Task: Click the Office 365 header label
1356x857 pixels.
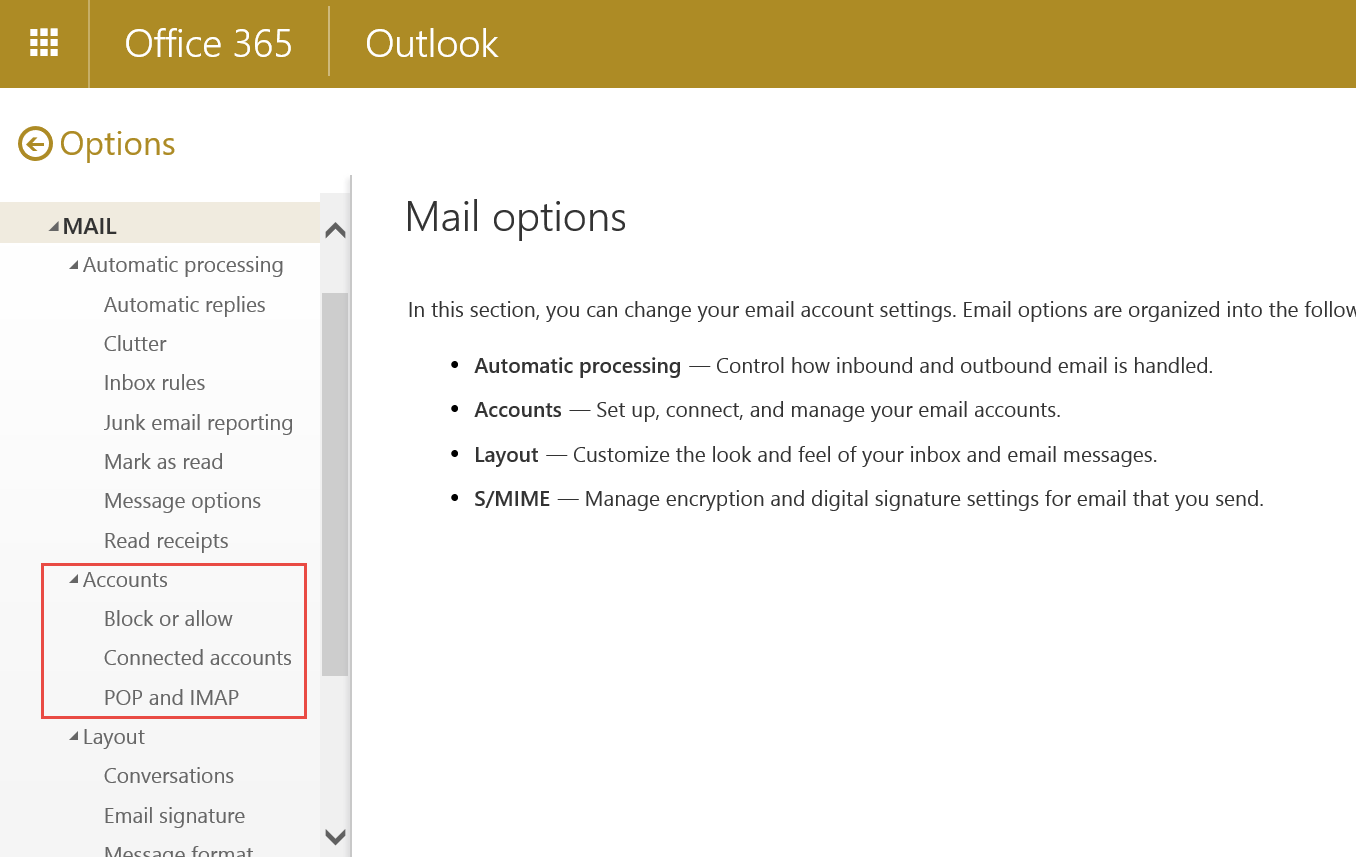Action: 208,42
